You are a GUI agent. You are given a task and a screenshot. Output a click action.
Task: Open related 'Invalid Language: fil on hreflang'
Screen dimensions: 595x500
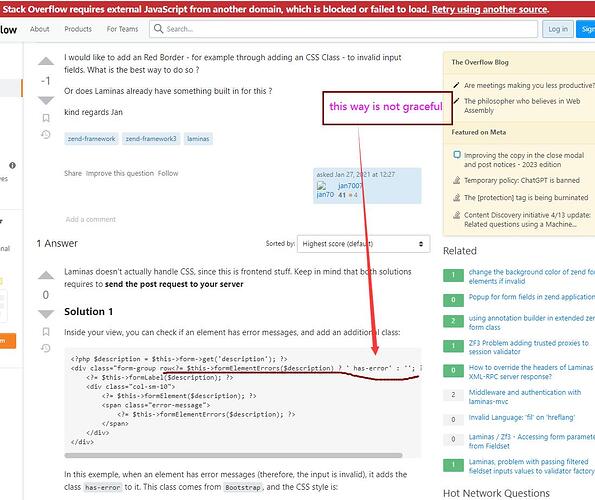pos(521,417)
